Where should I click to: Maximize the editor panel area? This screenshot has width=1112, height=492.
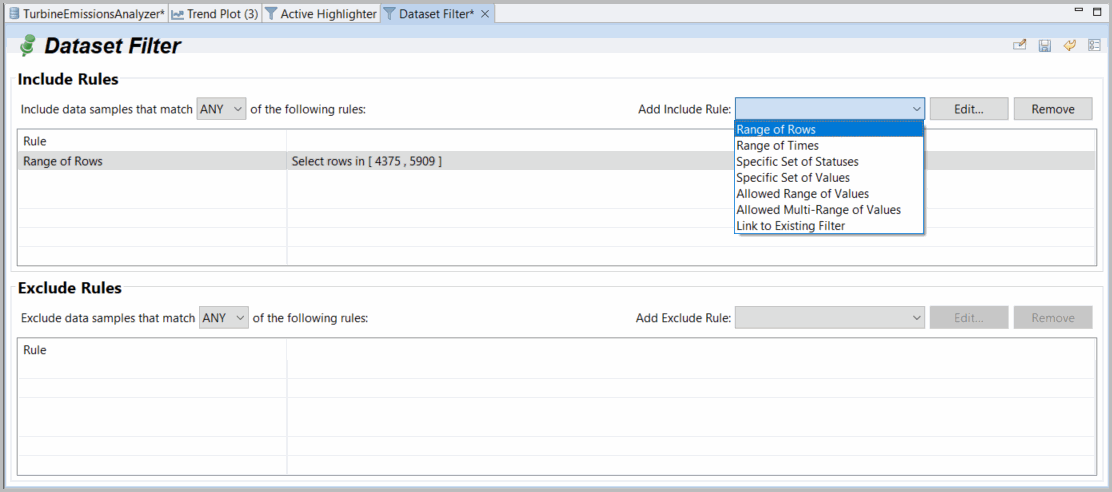tap(1098, 10)
